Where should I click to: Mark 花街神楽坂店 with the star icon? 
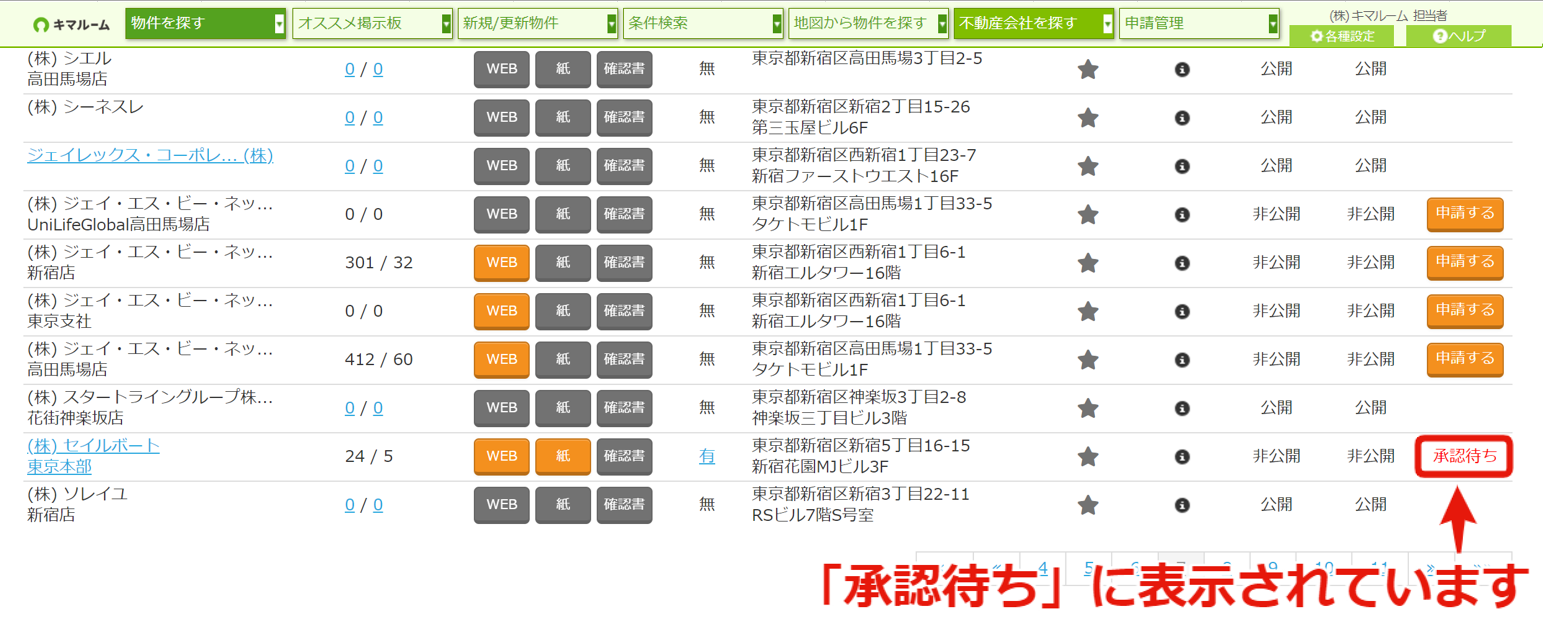pos(1088,408)
